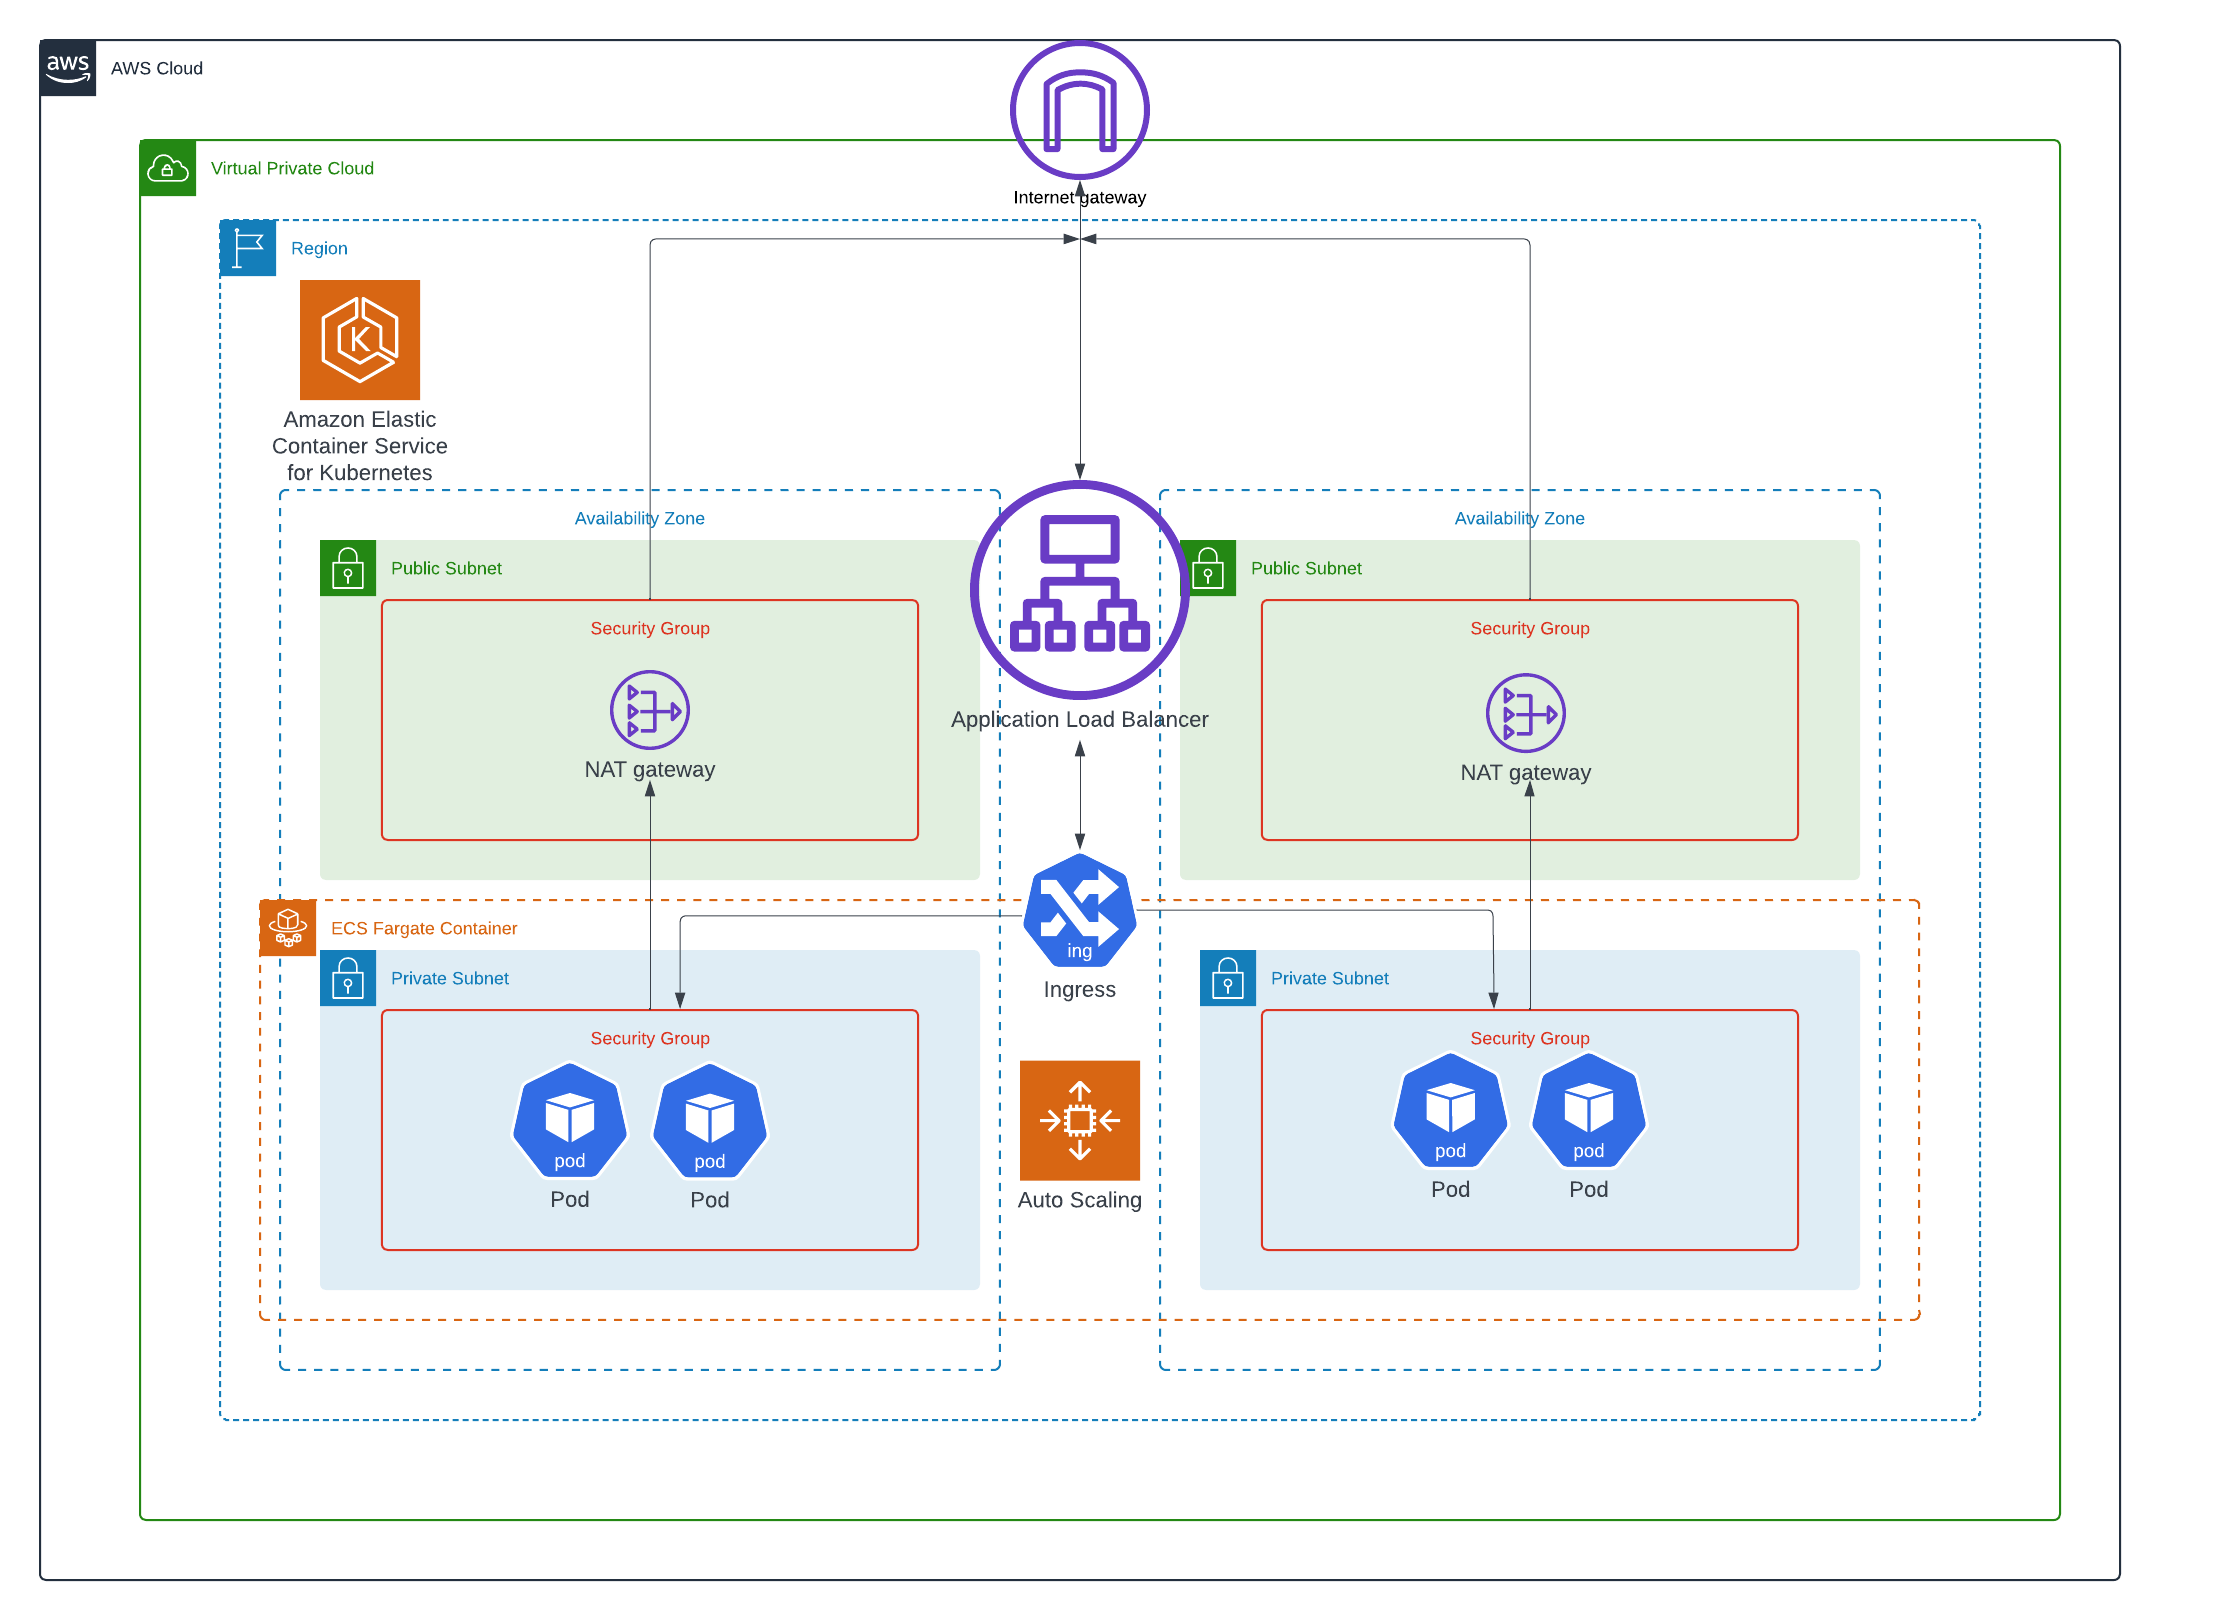Select the first pod in right Private Subnet

(1451, 1110)
